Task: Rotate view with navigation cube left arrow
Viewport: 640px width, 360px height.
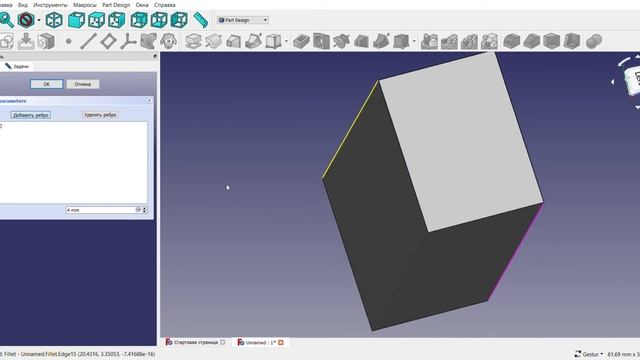Action: [x=612, y=82]
